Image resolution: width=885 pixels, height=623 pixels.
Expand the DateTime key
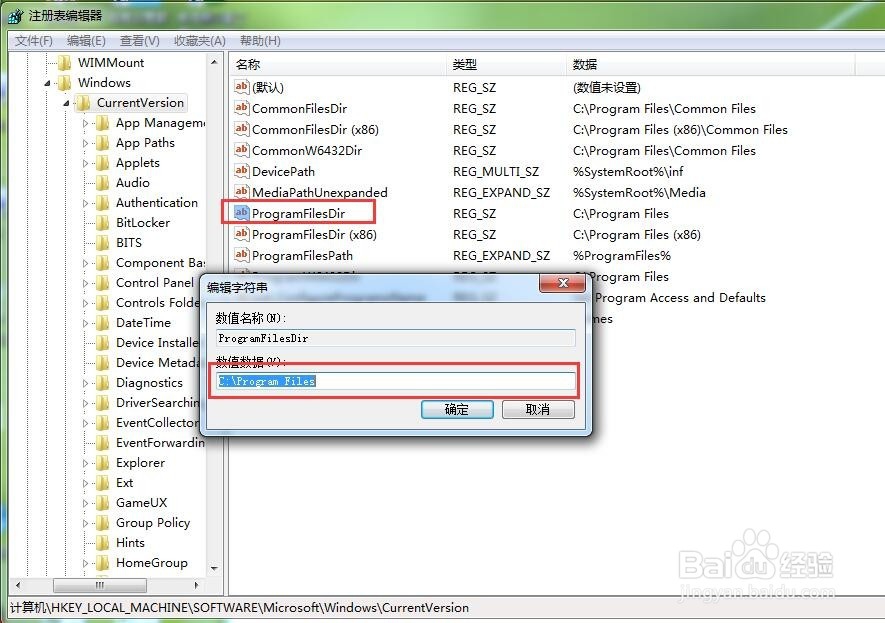point(85,323)
